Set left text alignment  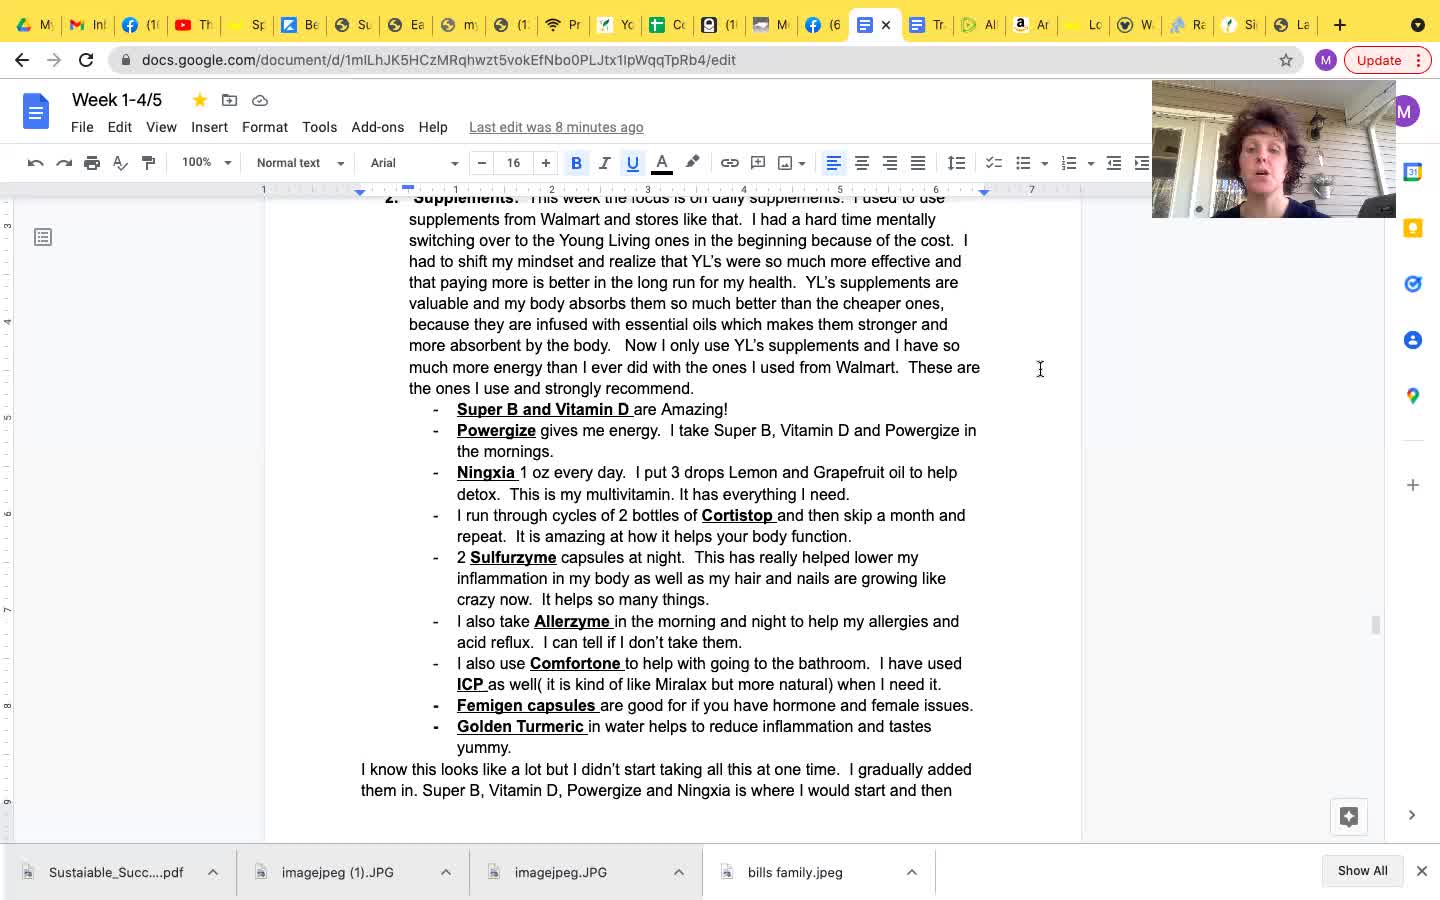point(833,163)
